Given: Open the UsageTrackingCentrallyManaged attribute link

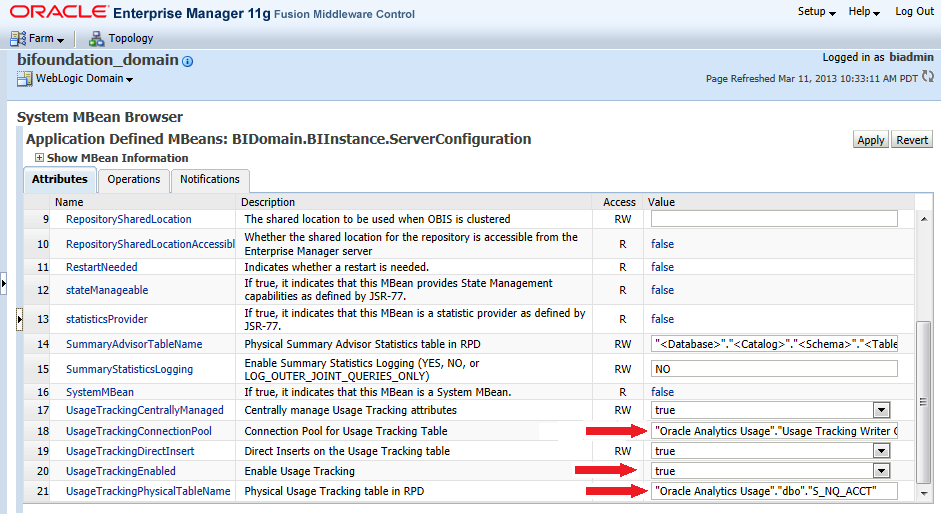Looking at the screenshot, I should 145,410.
